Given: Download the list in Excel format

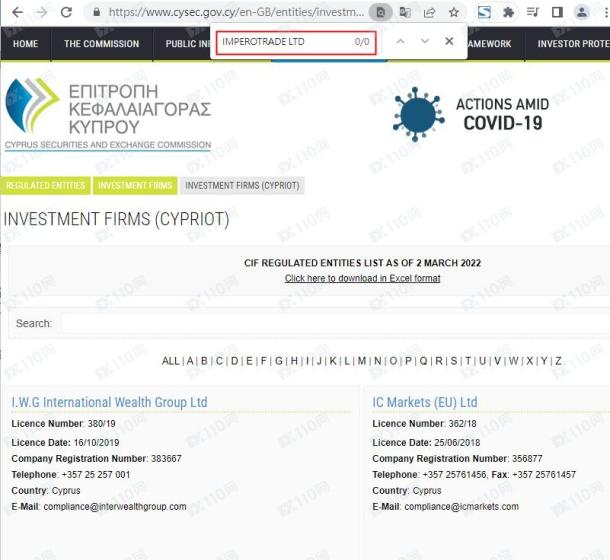Looking at the screenshot, I should click(x=362, y=279).
